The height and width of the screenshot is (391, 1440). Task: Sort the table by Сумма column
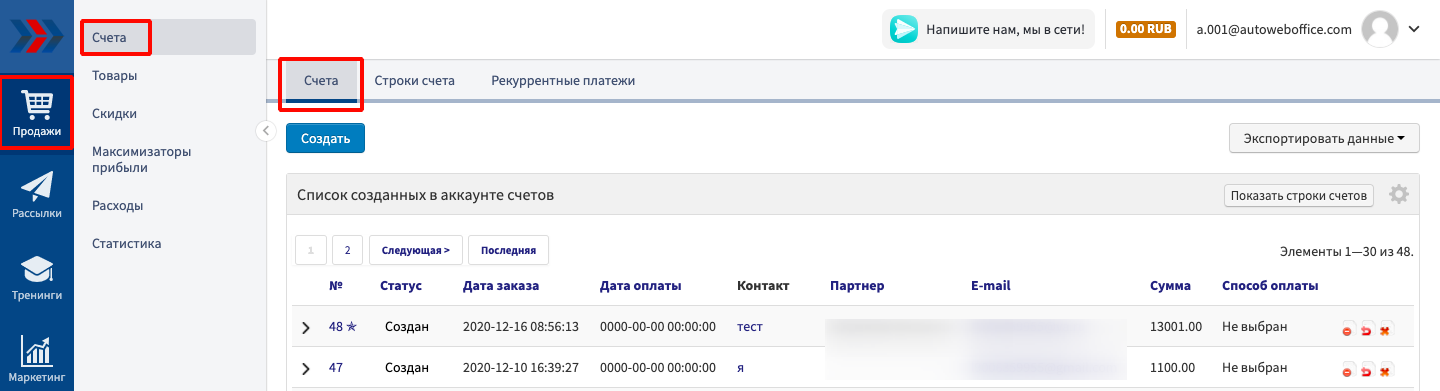pyautogui.click(x=1170, y=286)
